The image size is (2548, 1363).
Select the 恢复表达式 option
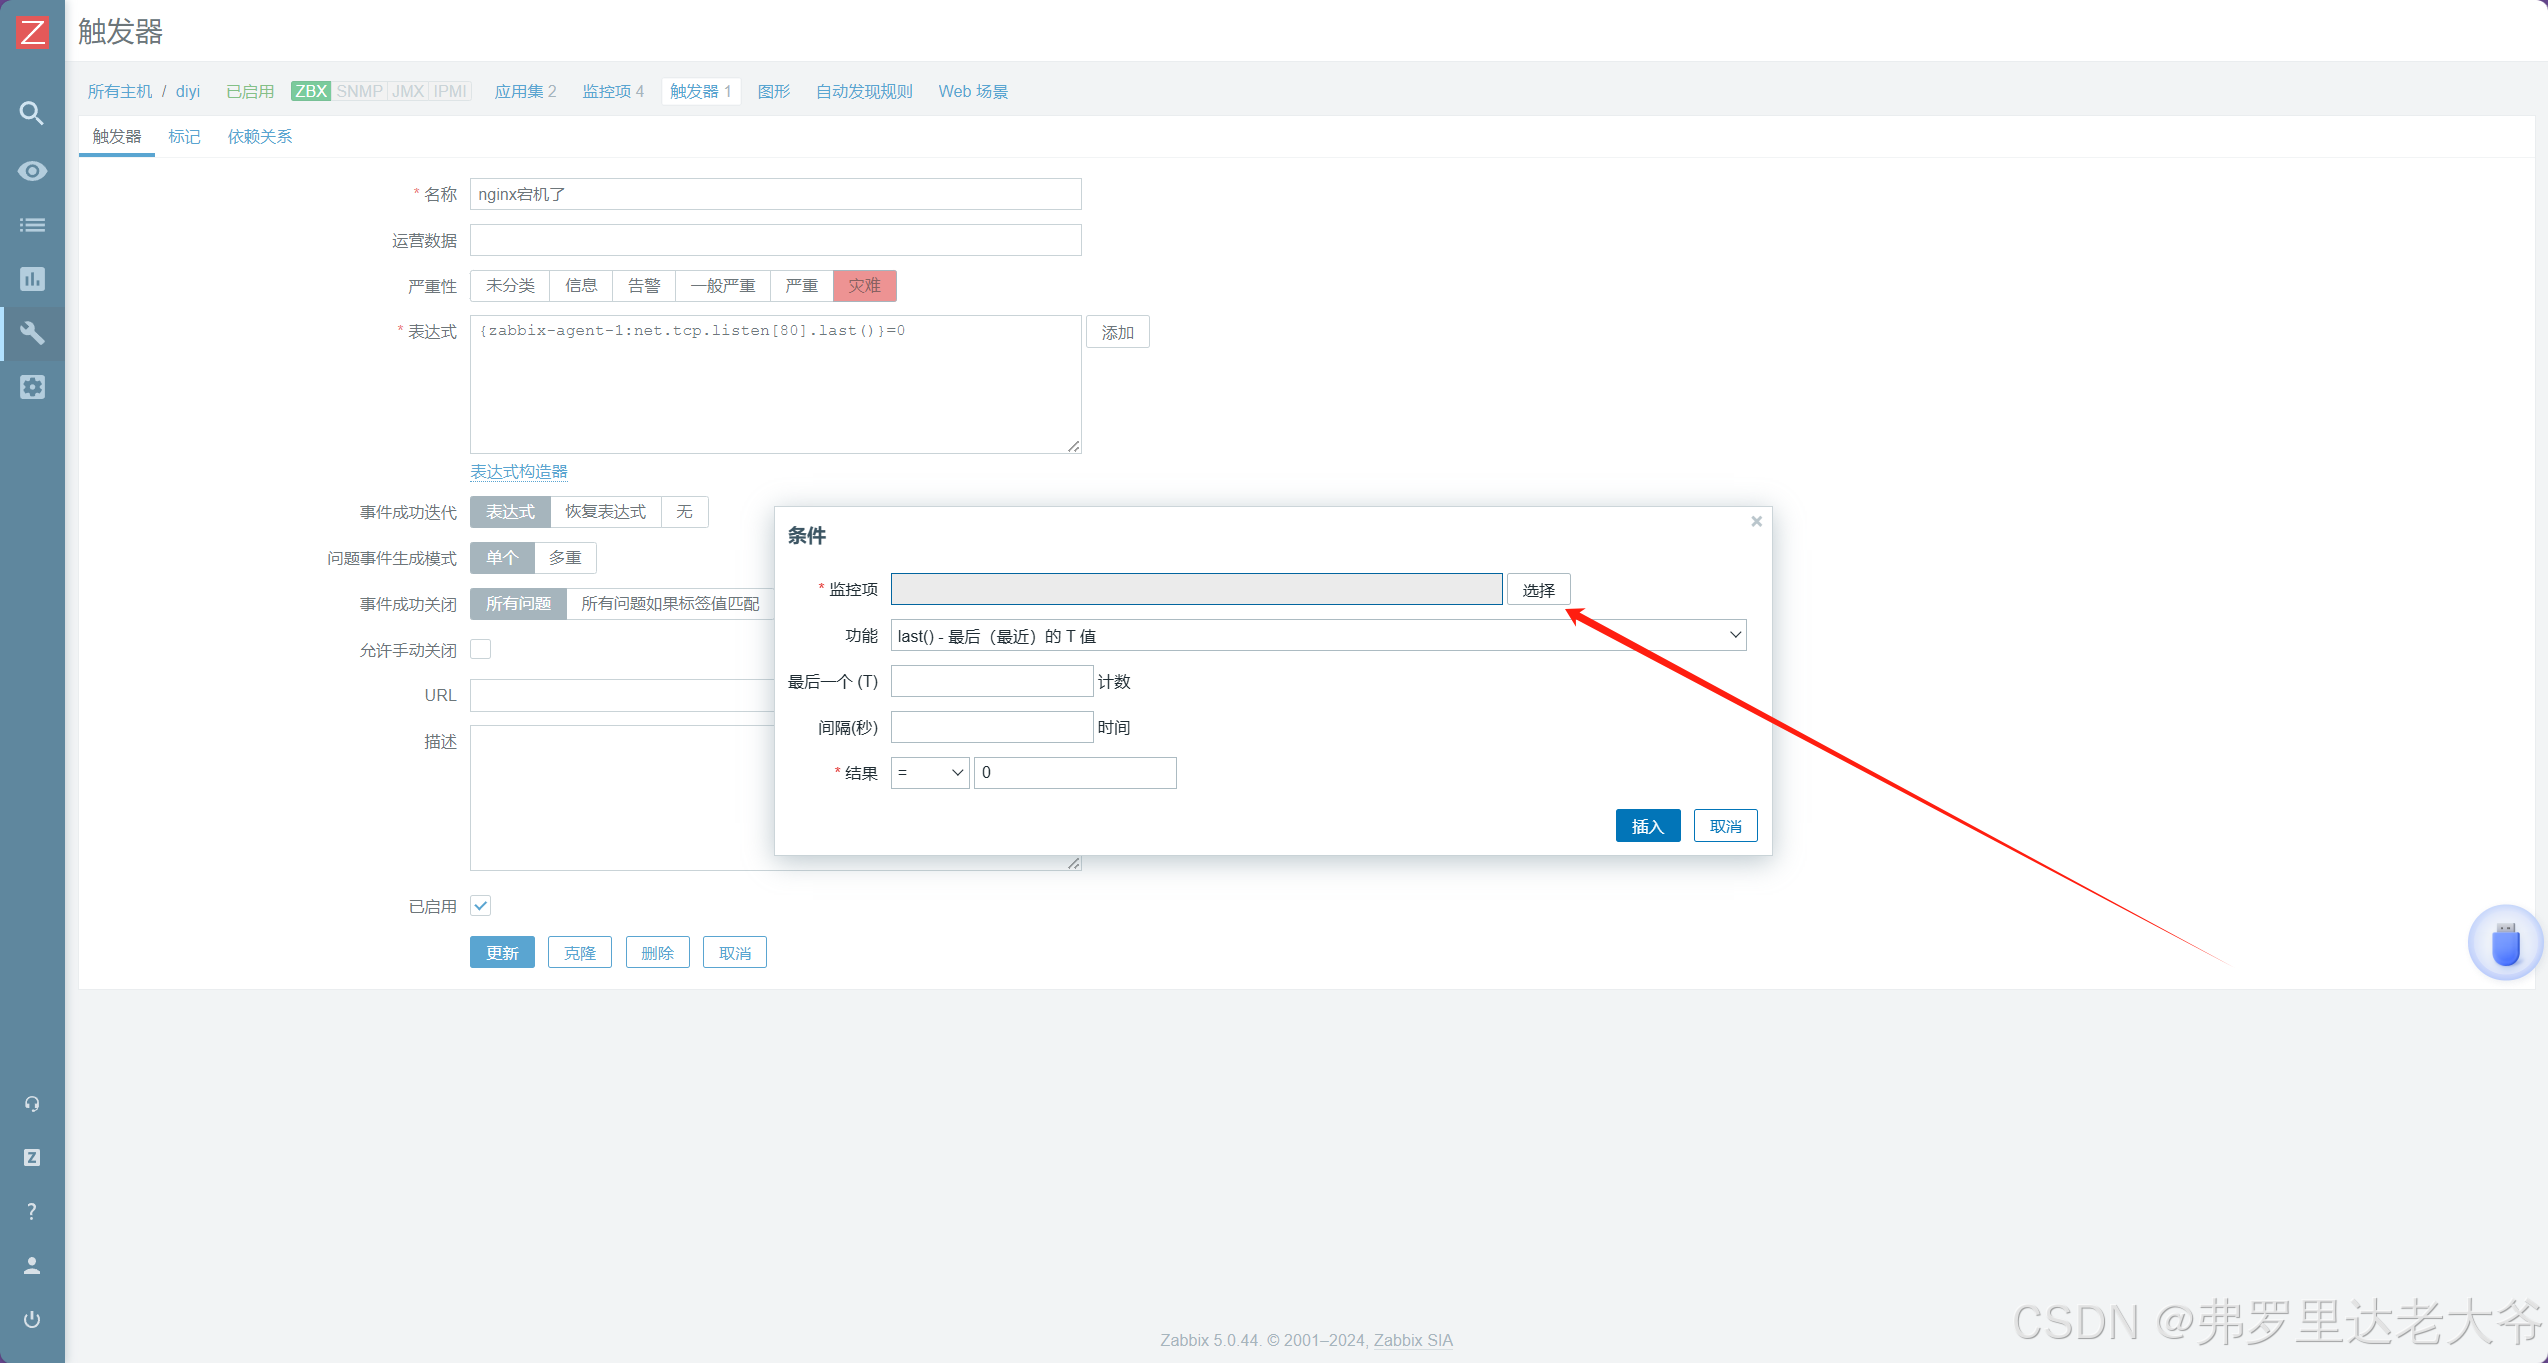pyautogui.click(x=605, y=512)
